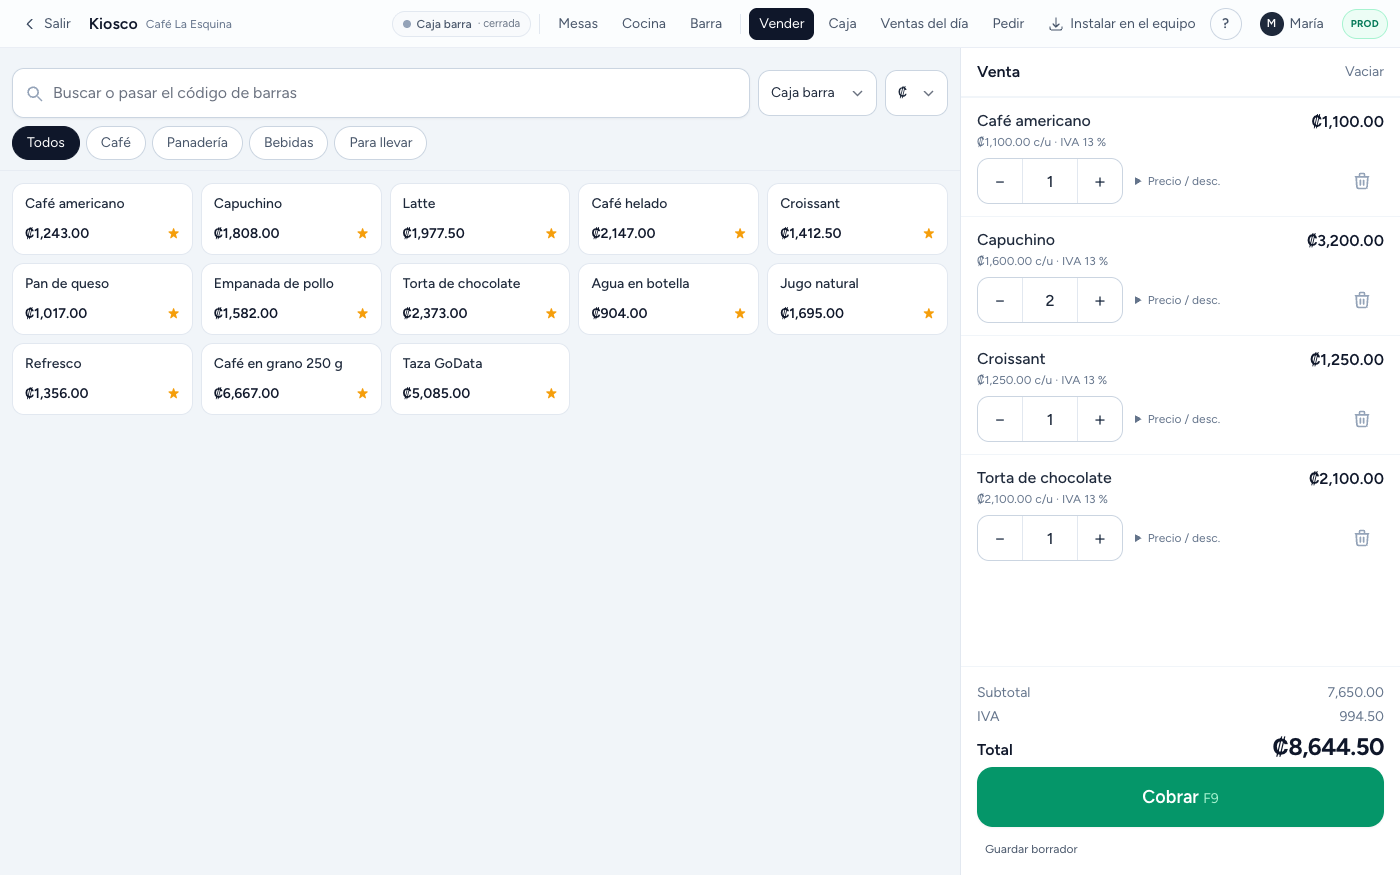Click Instalar en el equipo
1400x875 pixels.
tap(1122, 24)
